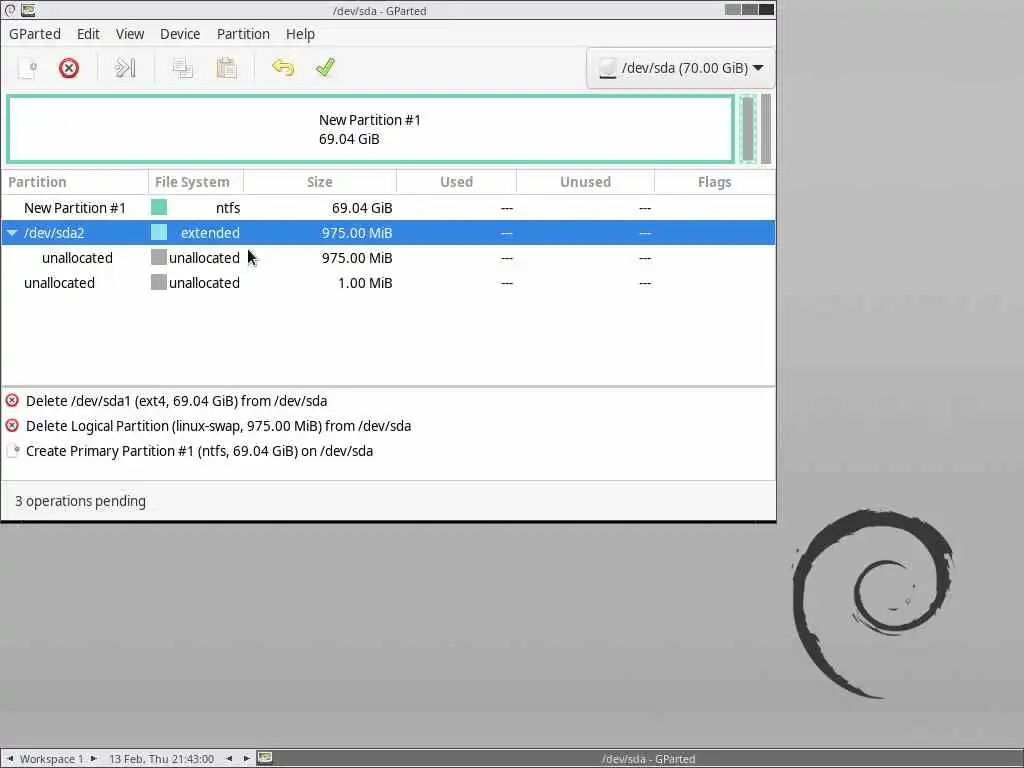Click the Partition column header

point(74,182)
